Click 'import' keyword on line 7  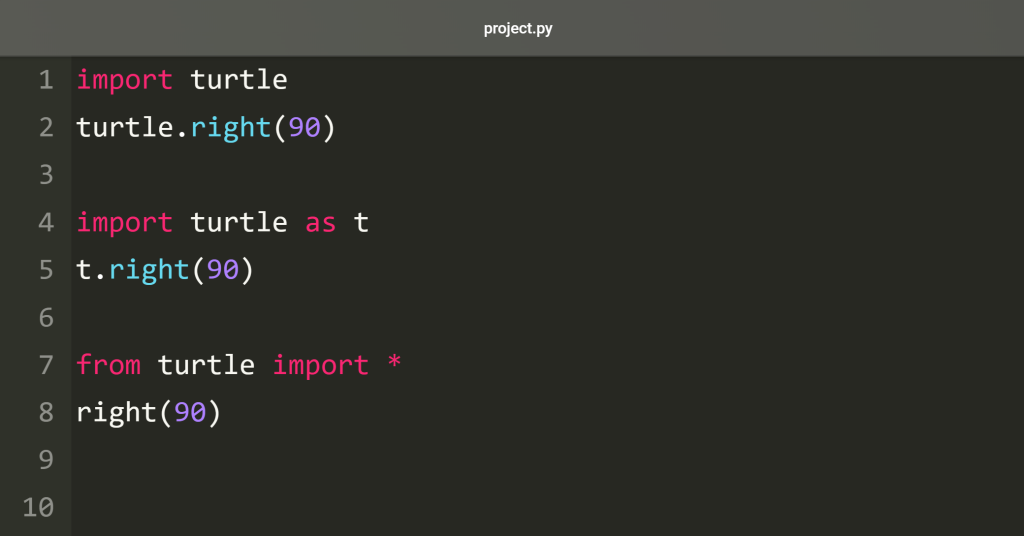tap(321, 365)
